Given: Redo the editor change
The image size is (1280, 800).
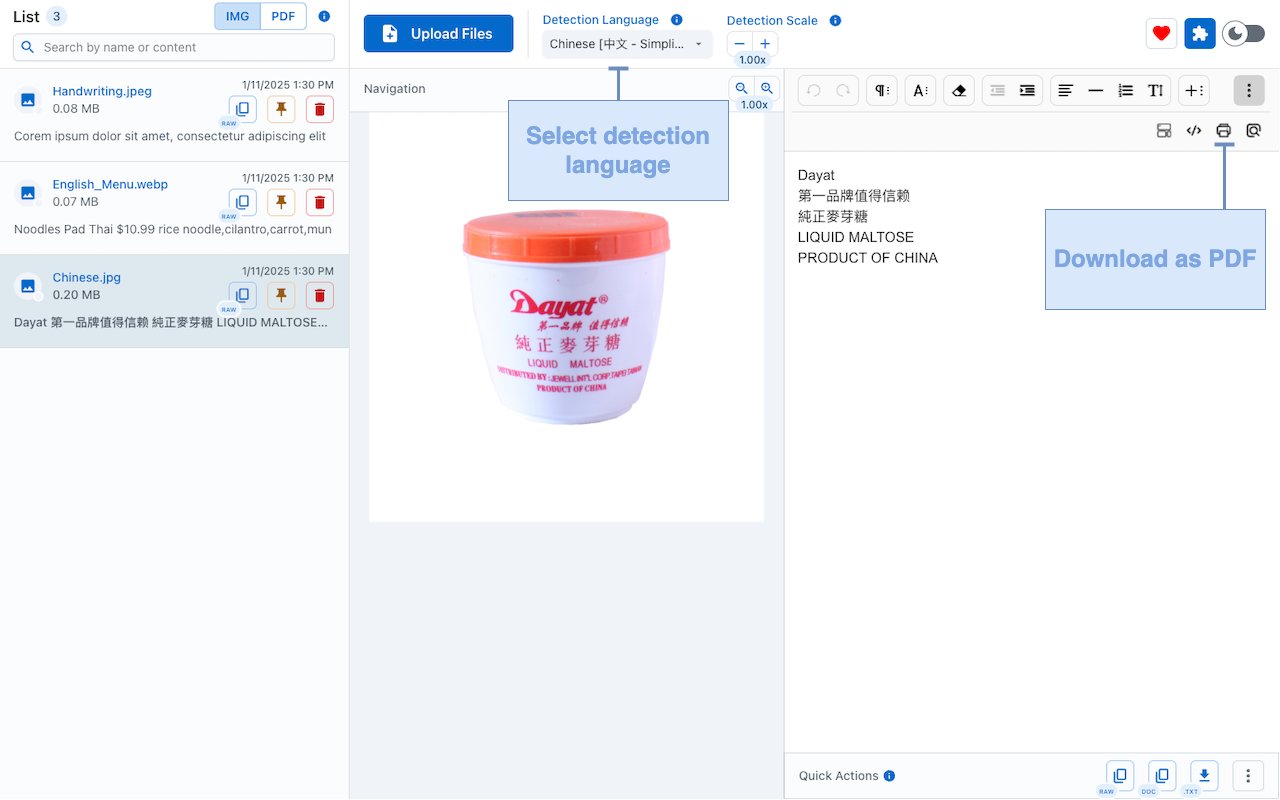Looking at the screenshot, I should click(x=843, y=90).
